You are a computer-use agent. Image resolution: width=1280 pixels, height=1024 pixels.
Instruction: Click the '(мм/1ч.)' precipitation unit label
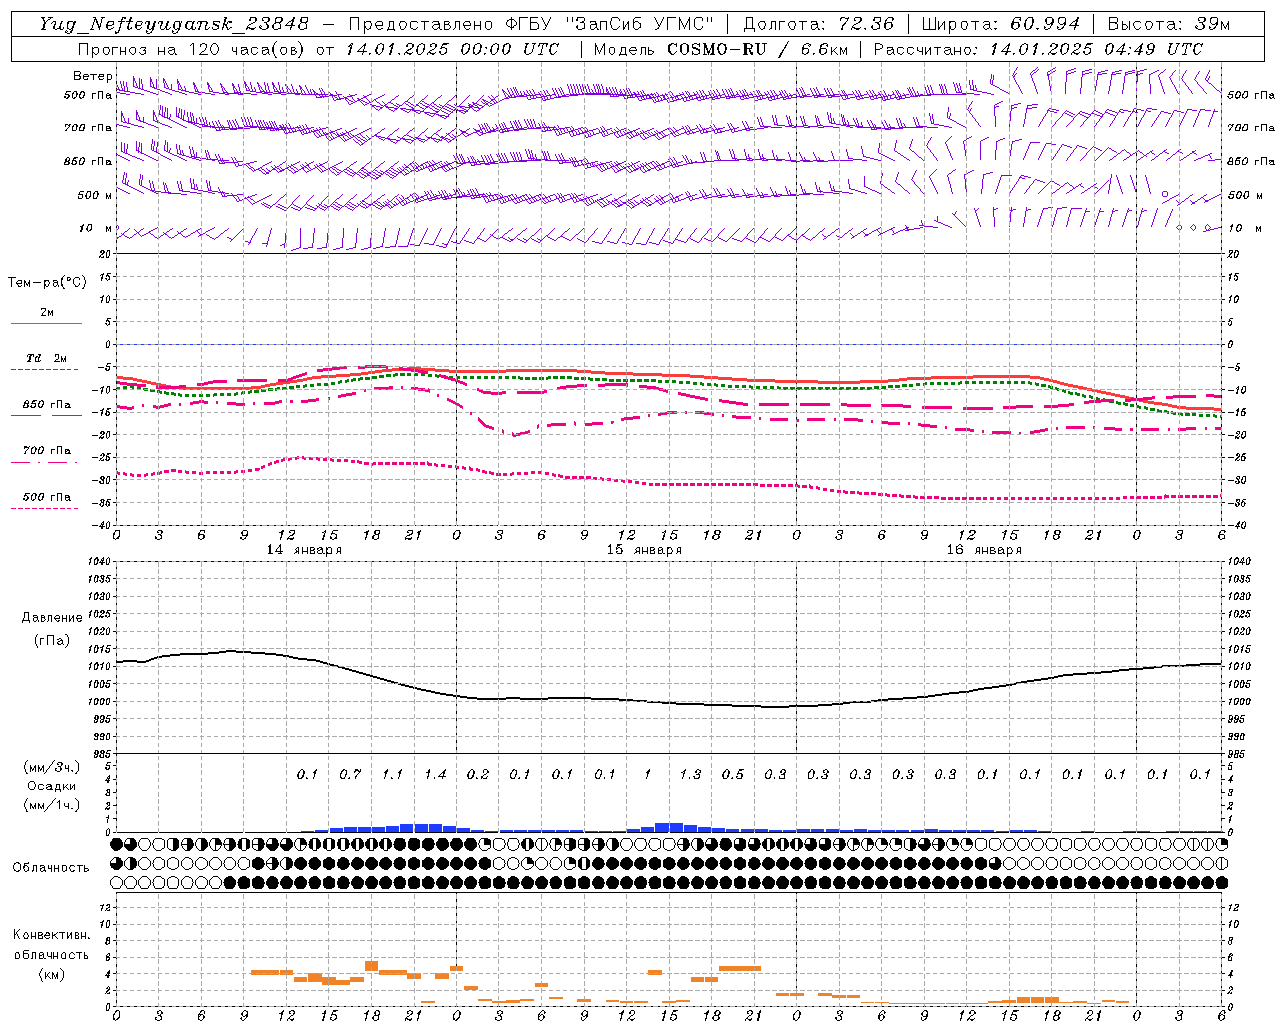point(52,805)
